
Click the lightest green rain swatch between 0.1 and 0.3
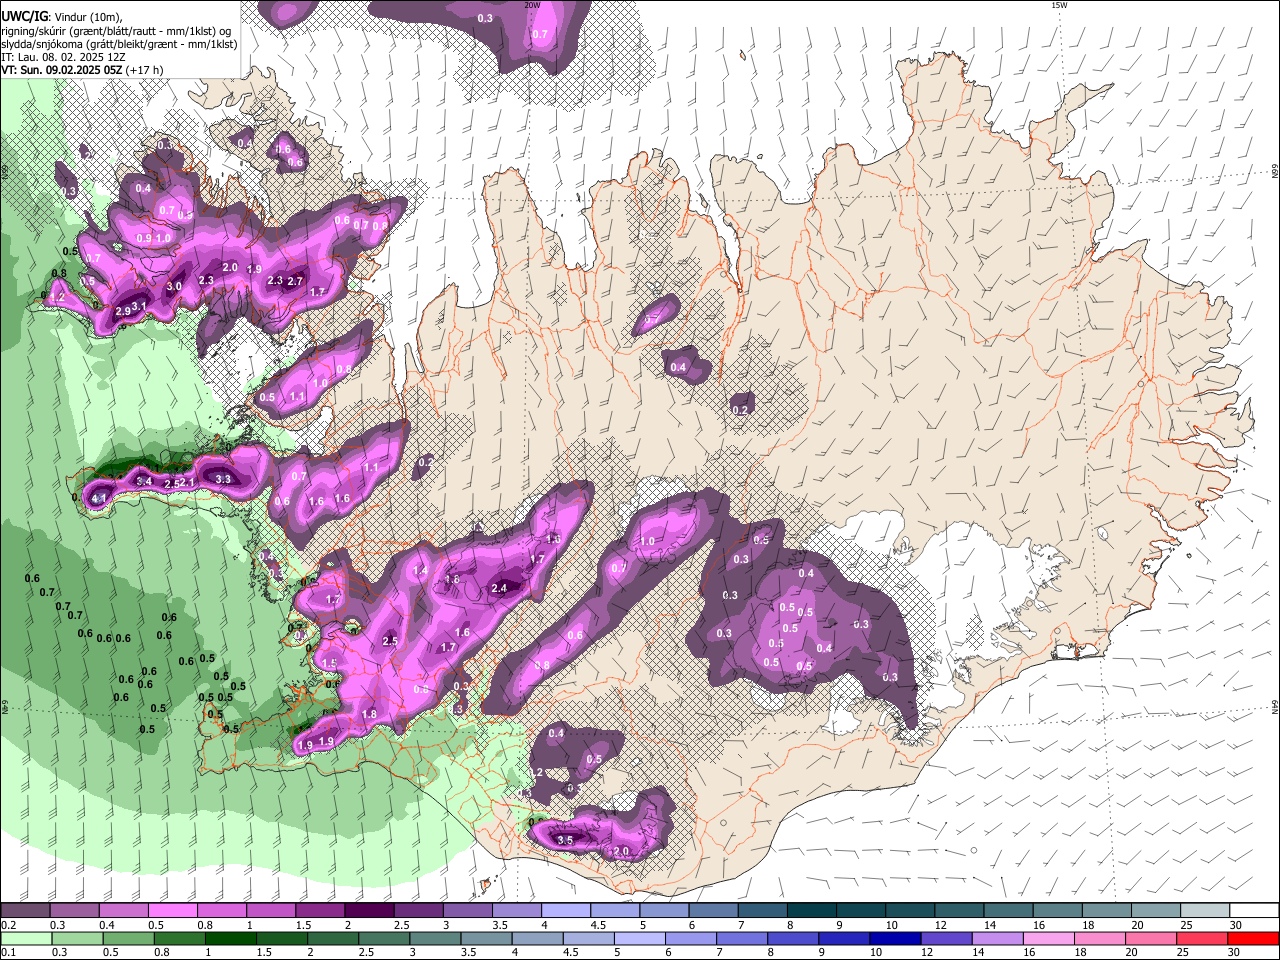tap(25, 938)
